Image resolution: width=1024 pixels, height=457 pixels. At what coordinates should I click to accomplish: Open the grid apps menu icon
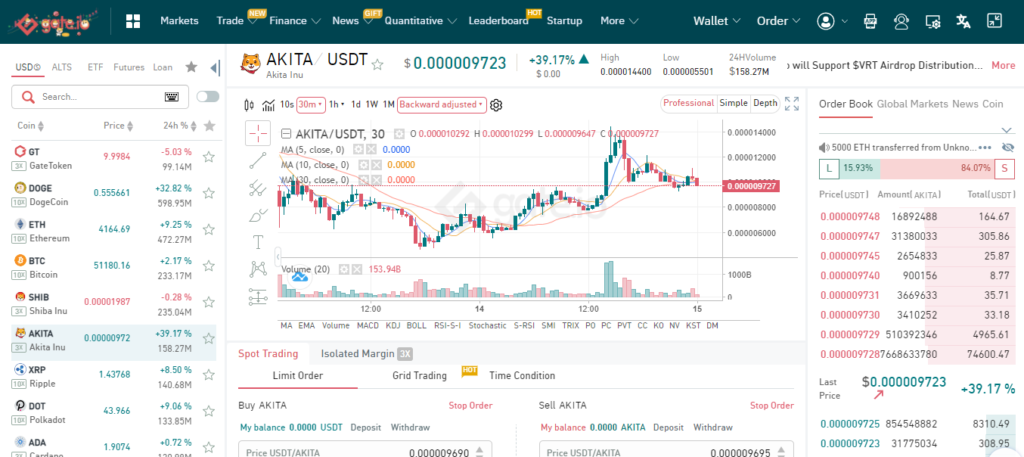coord(133,21)
